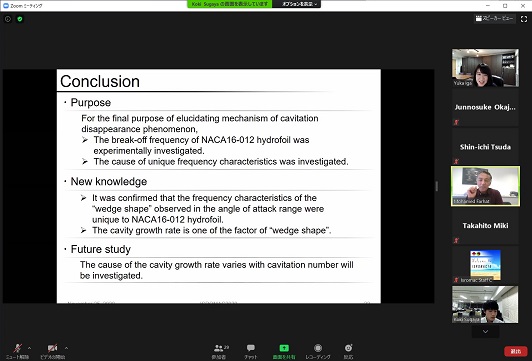This screenshot has height=361, width=532.
Task: Open the Reactions emoji menu
Action: point(348,348)
